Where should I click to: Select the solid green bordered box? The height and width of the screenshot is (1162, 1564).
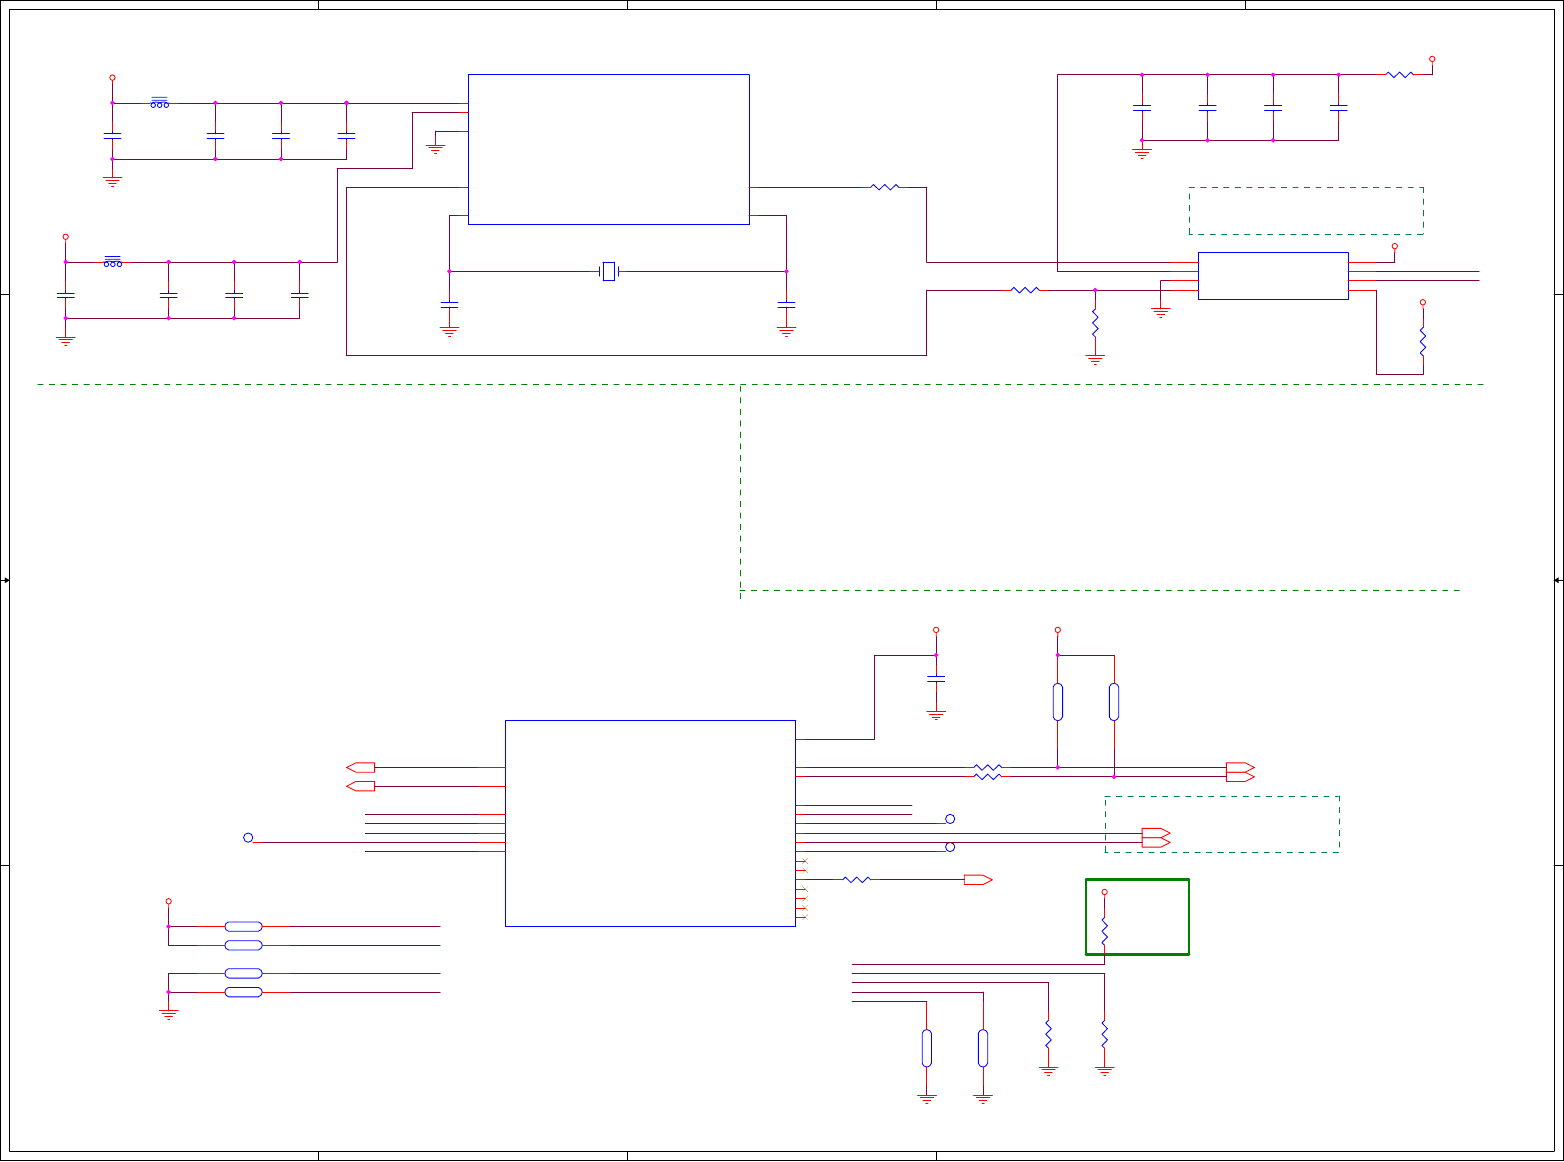point(1138,917)
